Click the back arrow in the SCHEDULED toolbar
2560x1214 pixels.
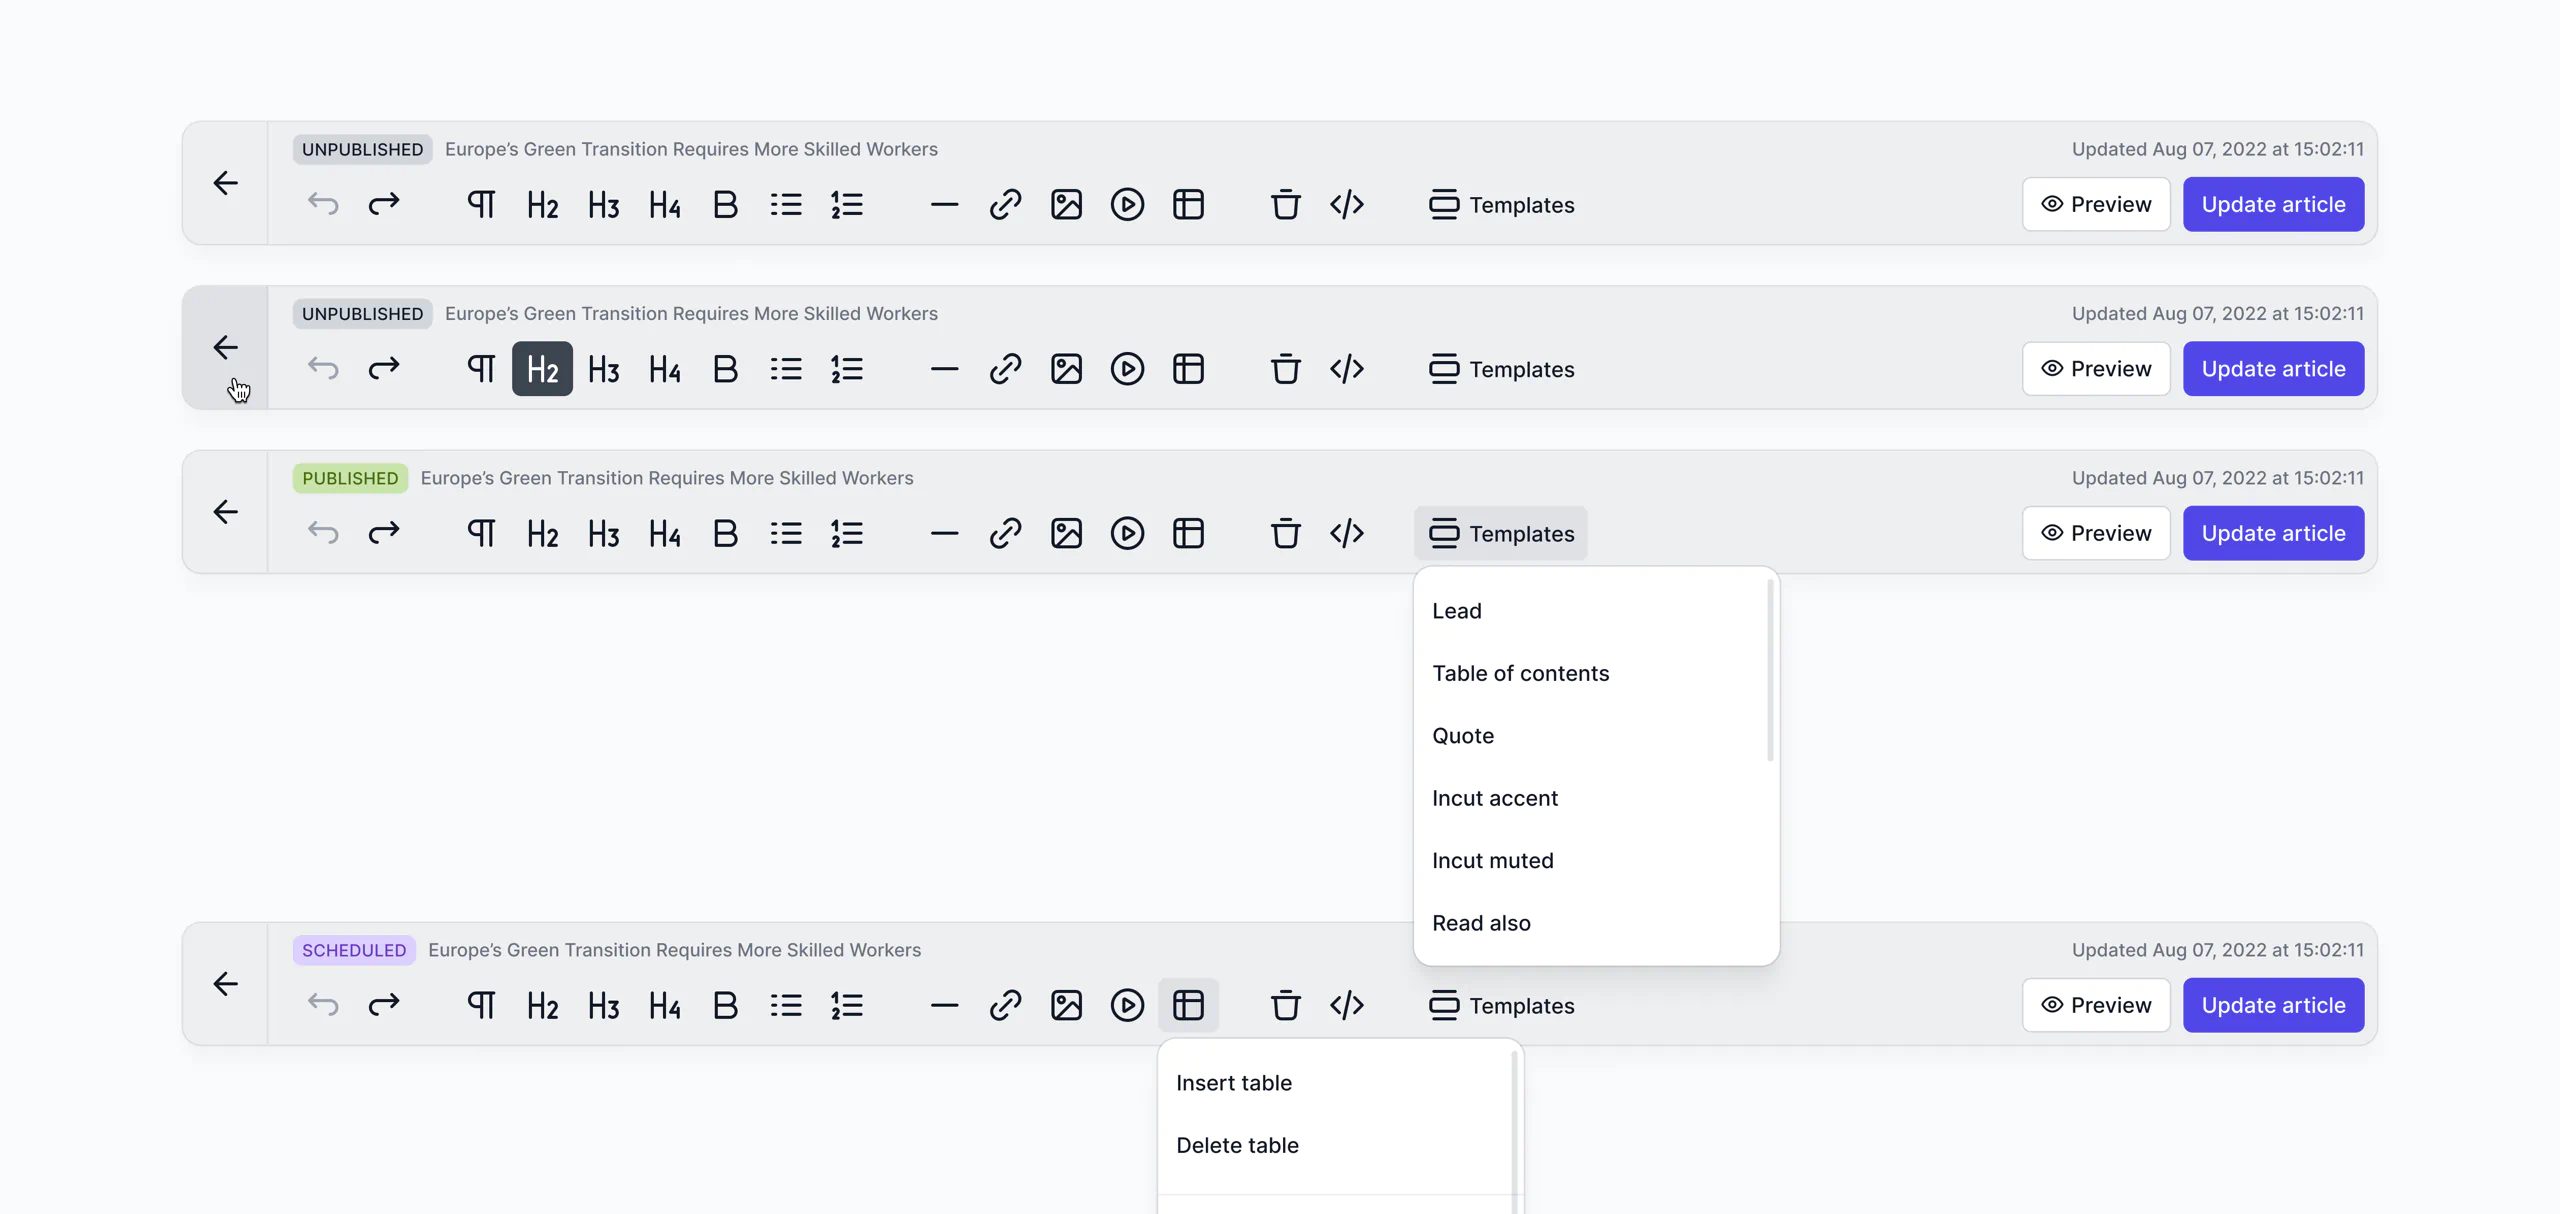point(226,984)
